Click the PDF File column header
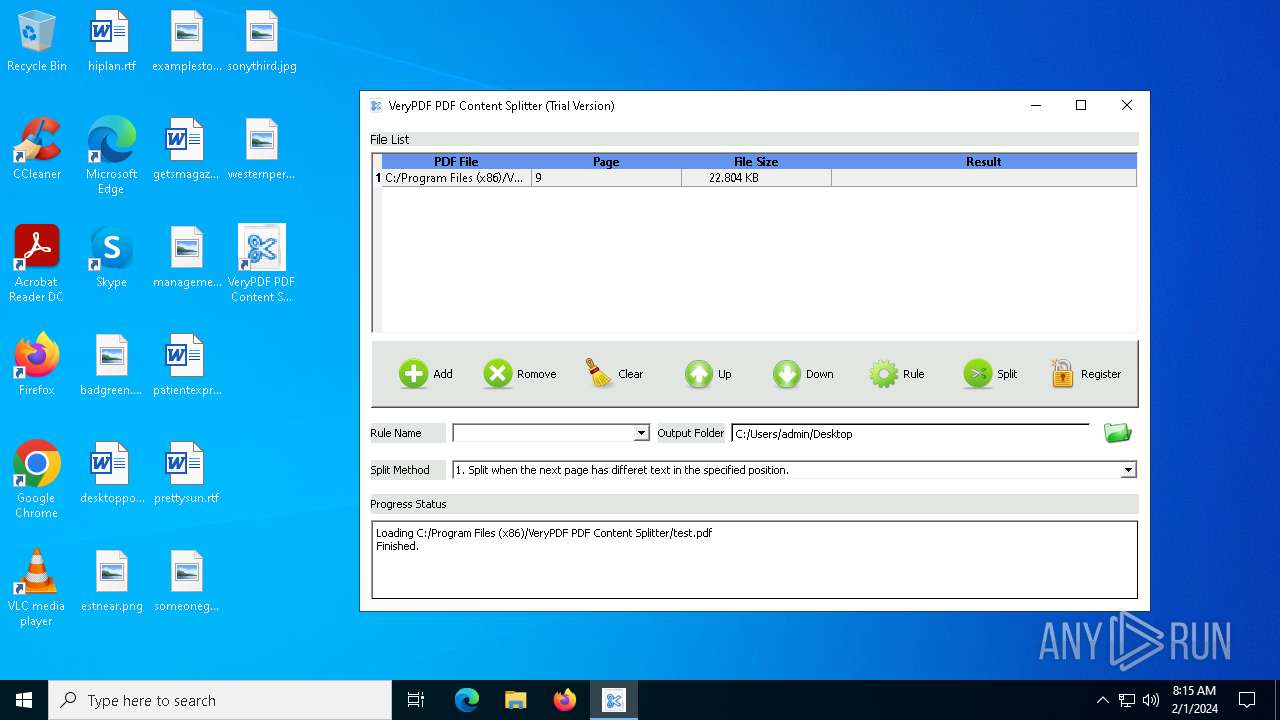This screenshot has height=720, width=1280. click(x=456, y=161)
